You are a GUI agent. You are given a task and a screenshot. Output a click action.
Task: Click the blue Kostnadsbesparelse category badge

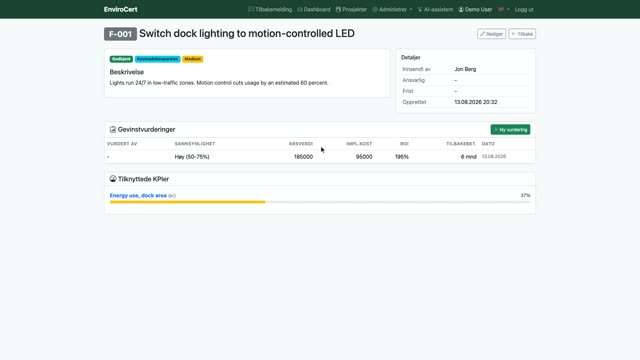(158, 59)
